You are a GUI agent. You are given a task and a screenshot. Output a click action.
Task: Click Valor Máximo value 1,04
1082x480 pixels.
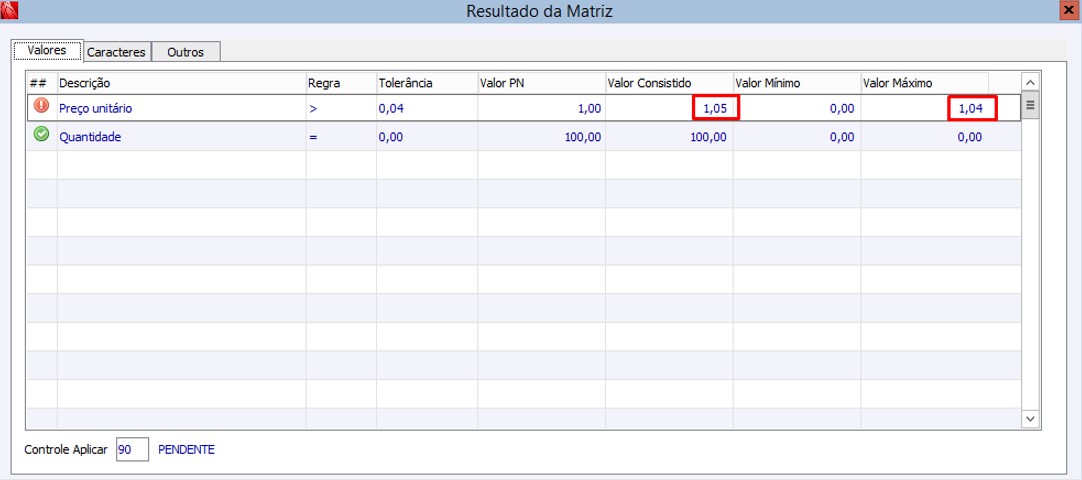971,108
